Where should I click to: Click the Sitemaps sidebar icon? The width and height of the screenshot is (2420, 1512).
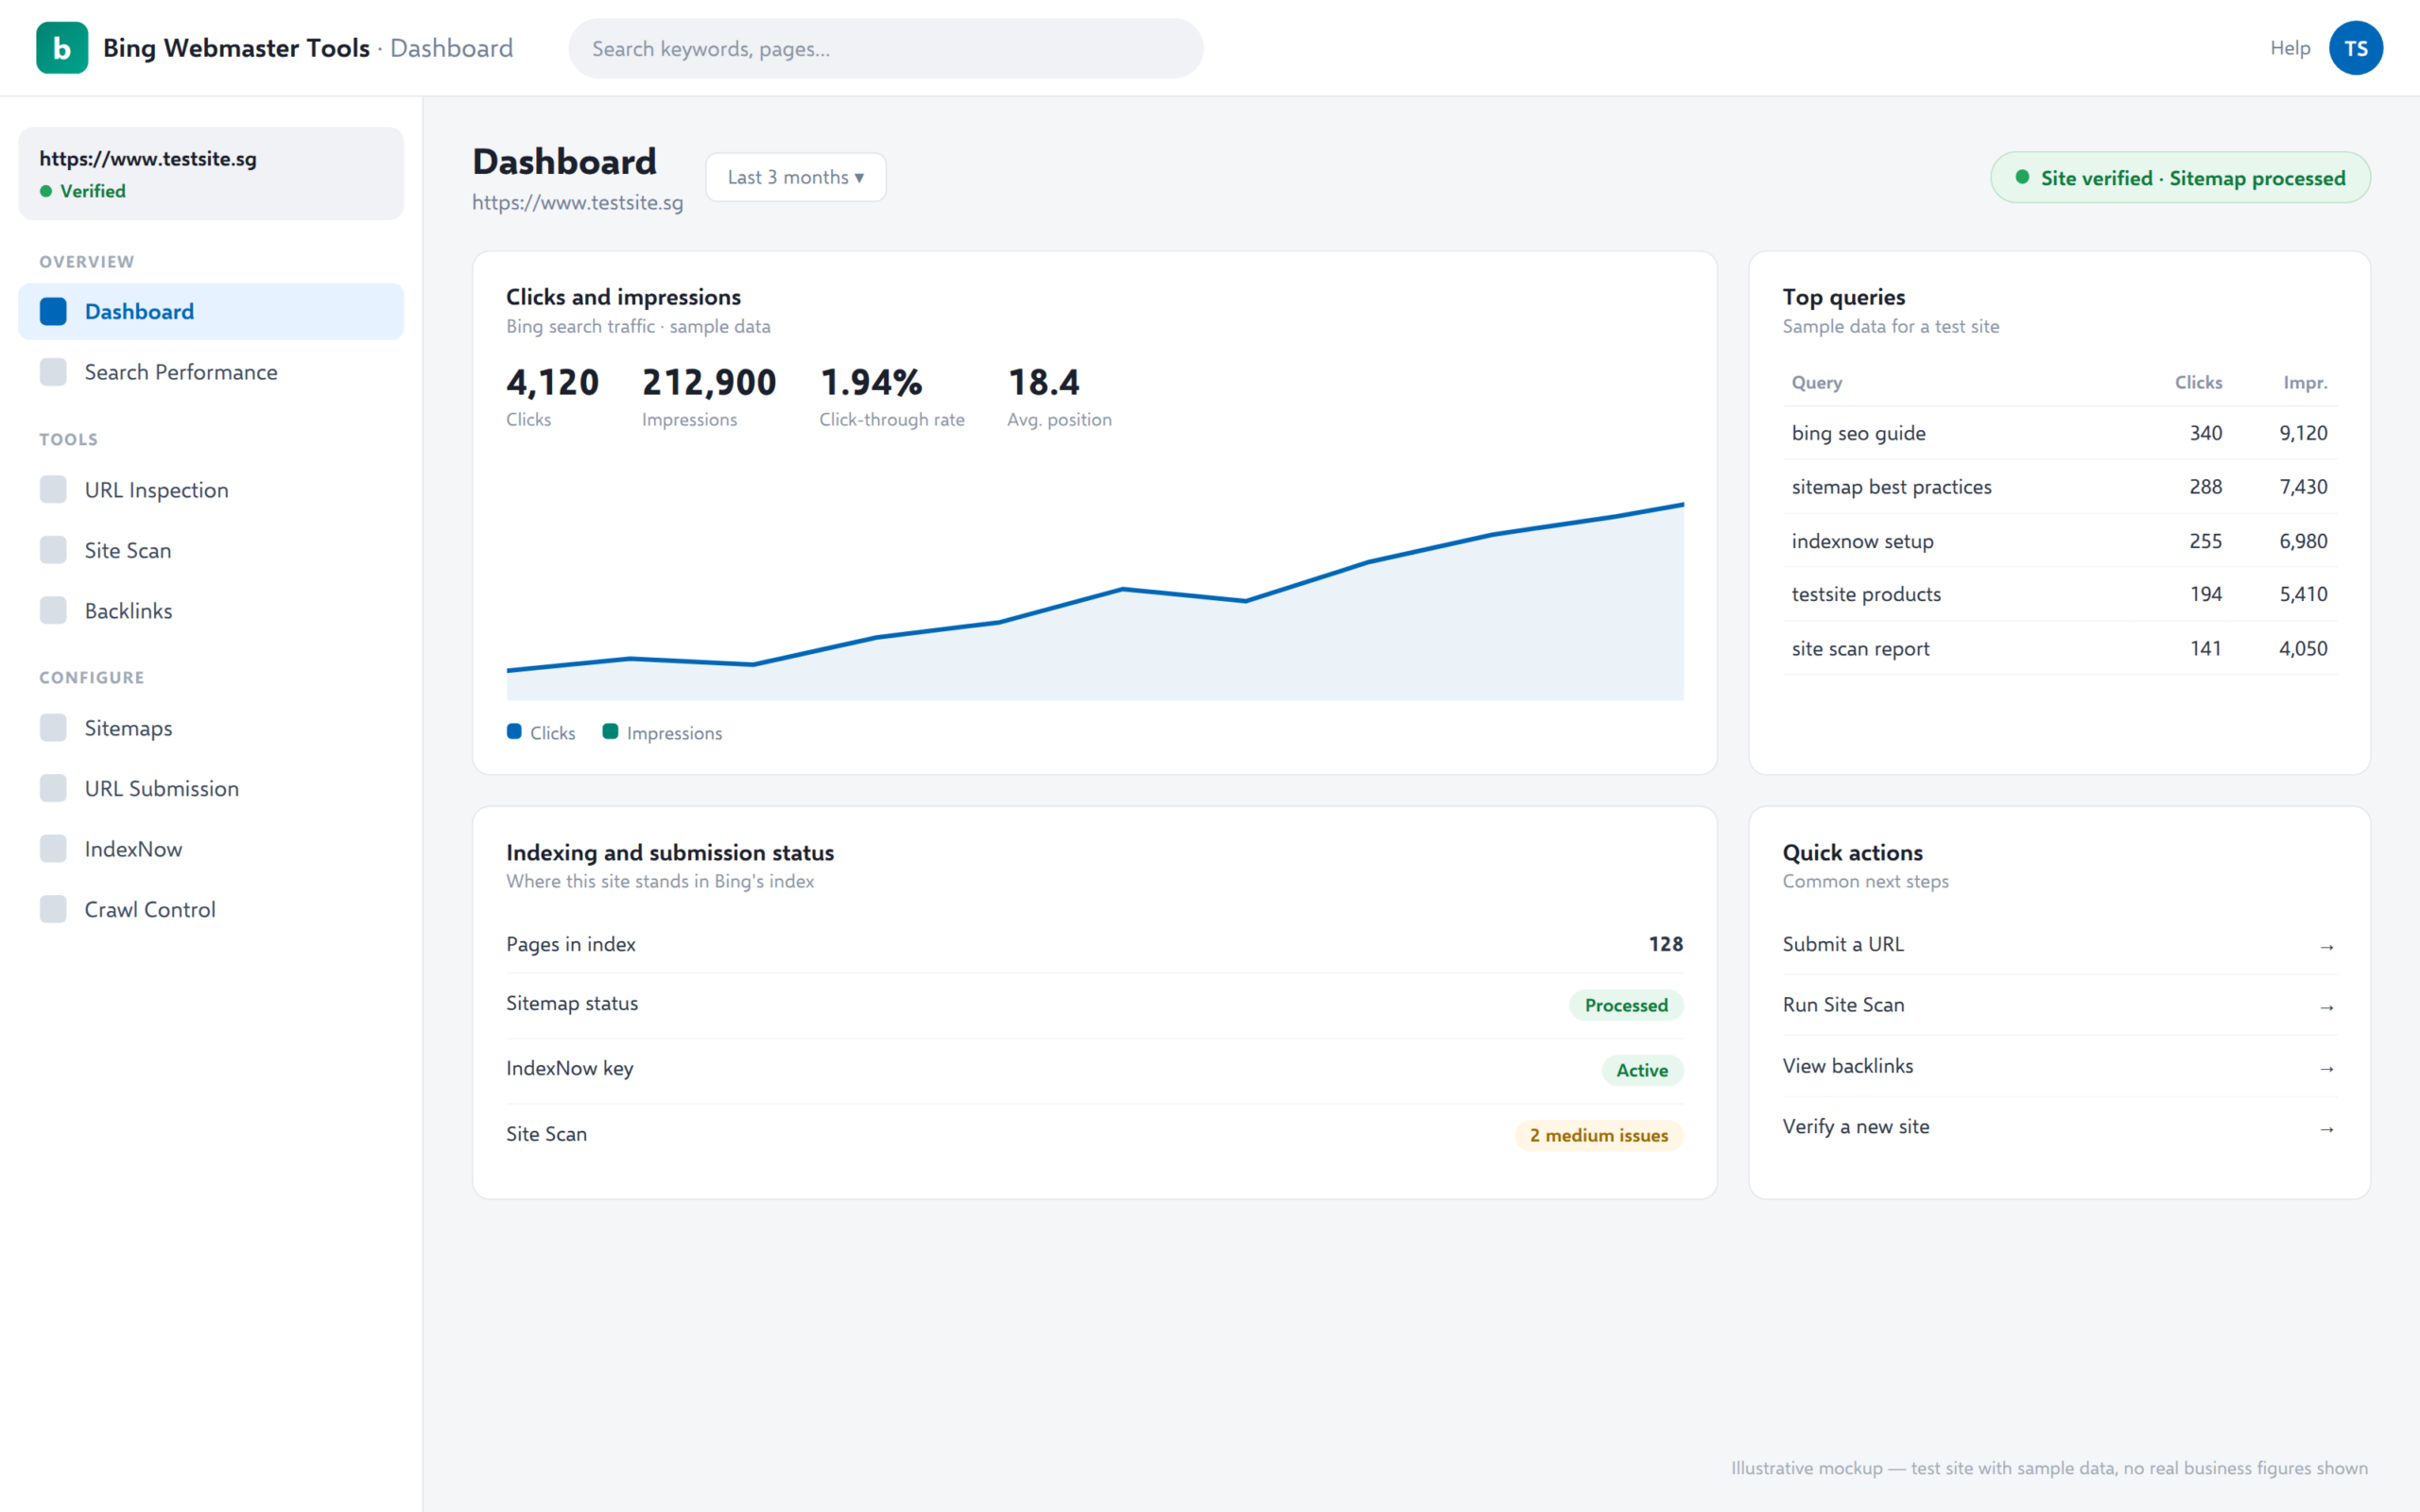click(53, 728)
